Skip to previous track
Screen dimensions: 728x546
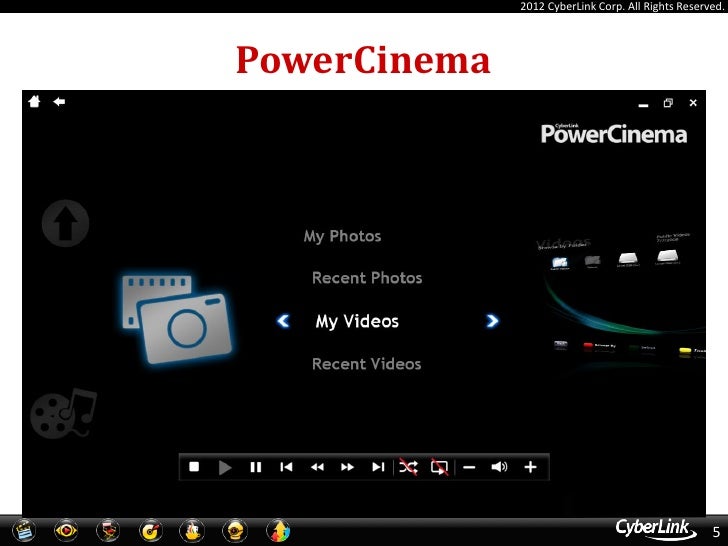click(286, 467)
